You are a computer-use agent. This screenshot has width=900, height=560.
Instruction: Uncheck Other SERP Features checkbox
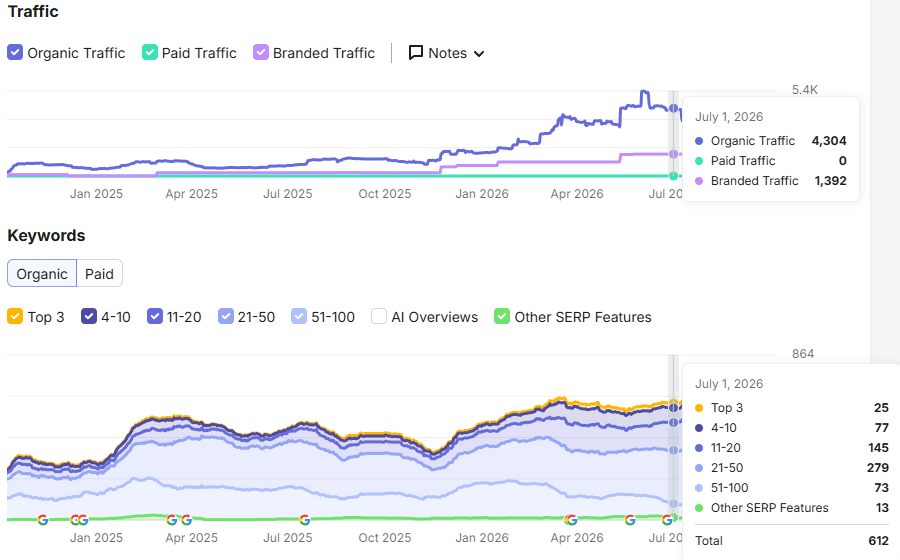(502, 316)
